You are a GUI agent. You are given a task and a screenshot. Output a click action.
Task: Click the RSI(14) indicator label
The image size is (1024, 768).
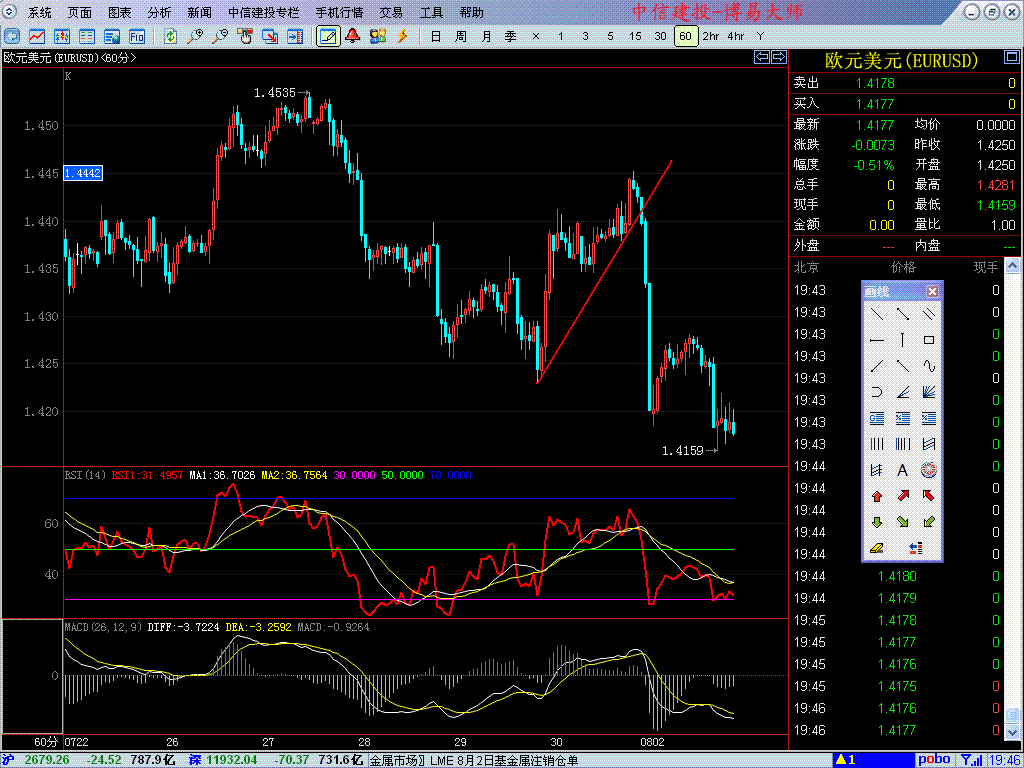pos(86,475)
